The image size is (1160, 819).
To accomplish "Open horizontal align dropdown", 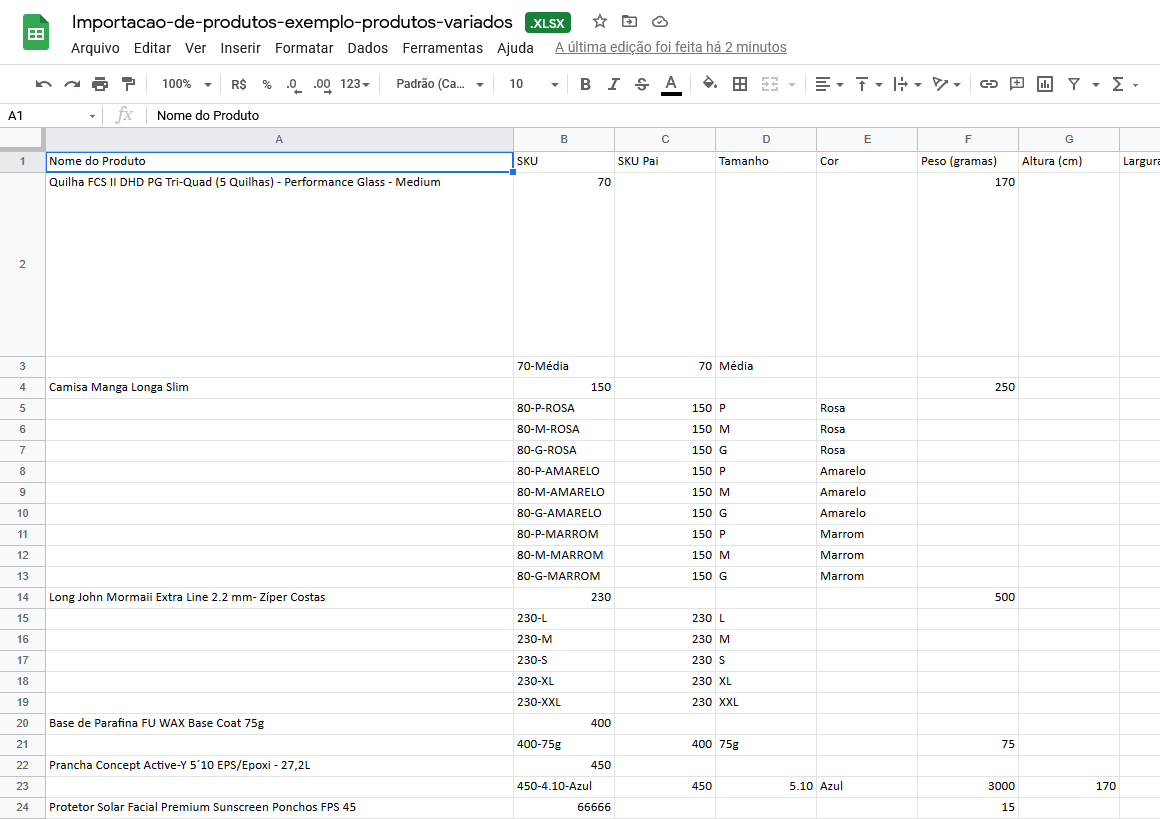I will (829, 84).
